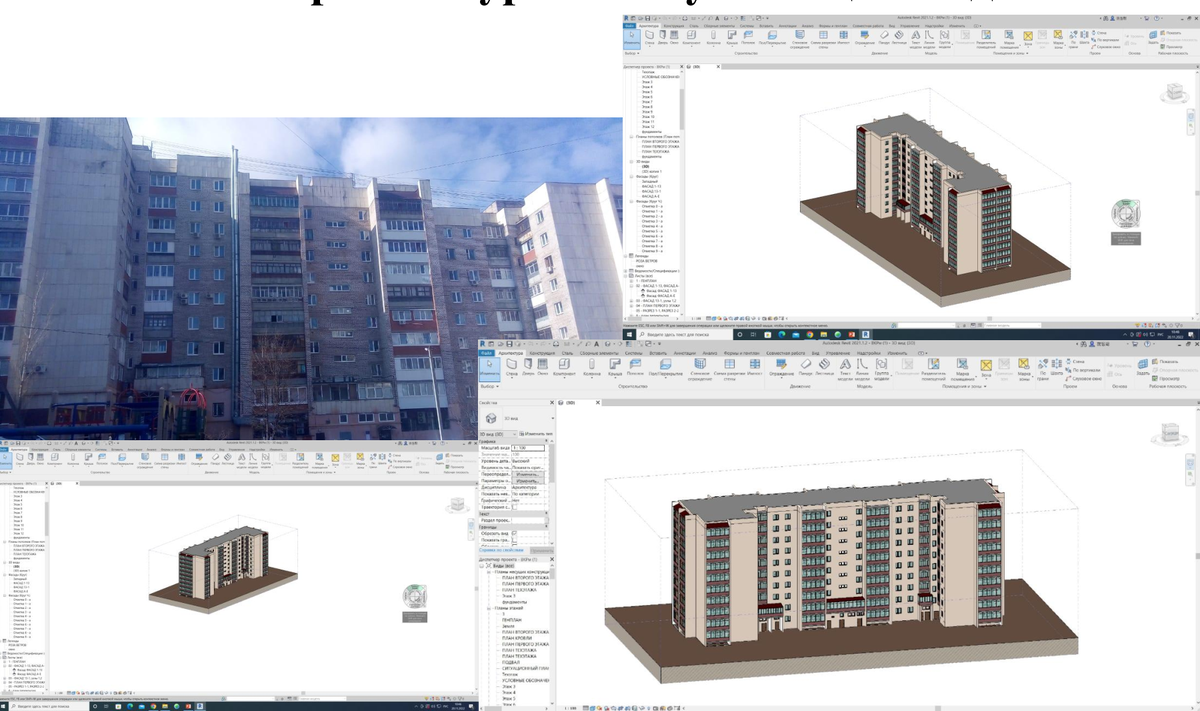The image size is (1200, 711).
Task: Open the Конструкция ribbon tab in the window with Properties palette
Action: (542, 353)
